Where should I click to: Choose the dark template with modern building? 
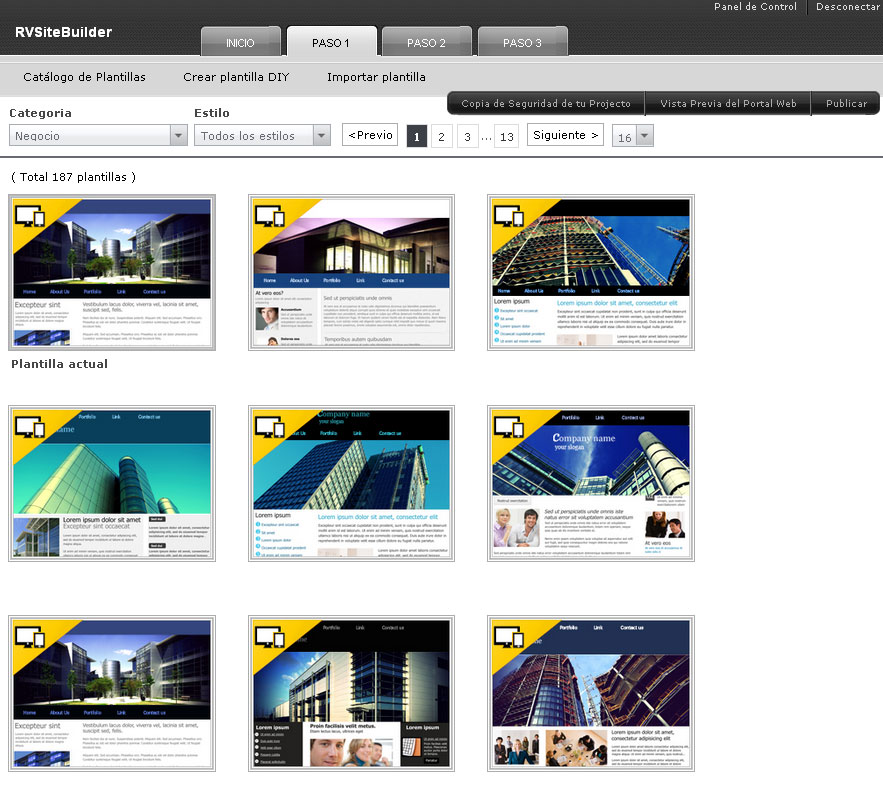[x=351, y=694]
